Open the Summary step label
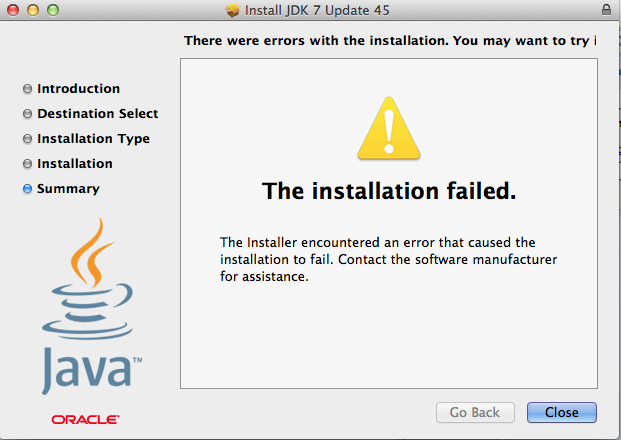The image size is (621, 440). 68,189
